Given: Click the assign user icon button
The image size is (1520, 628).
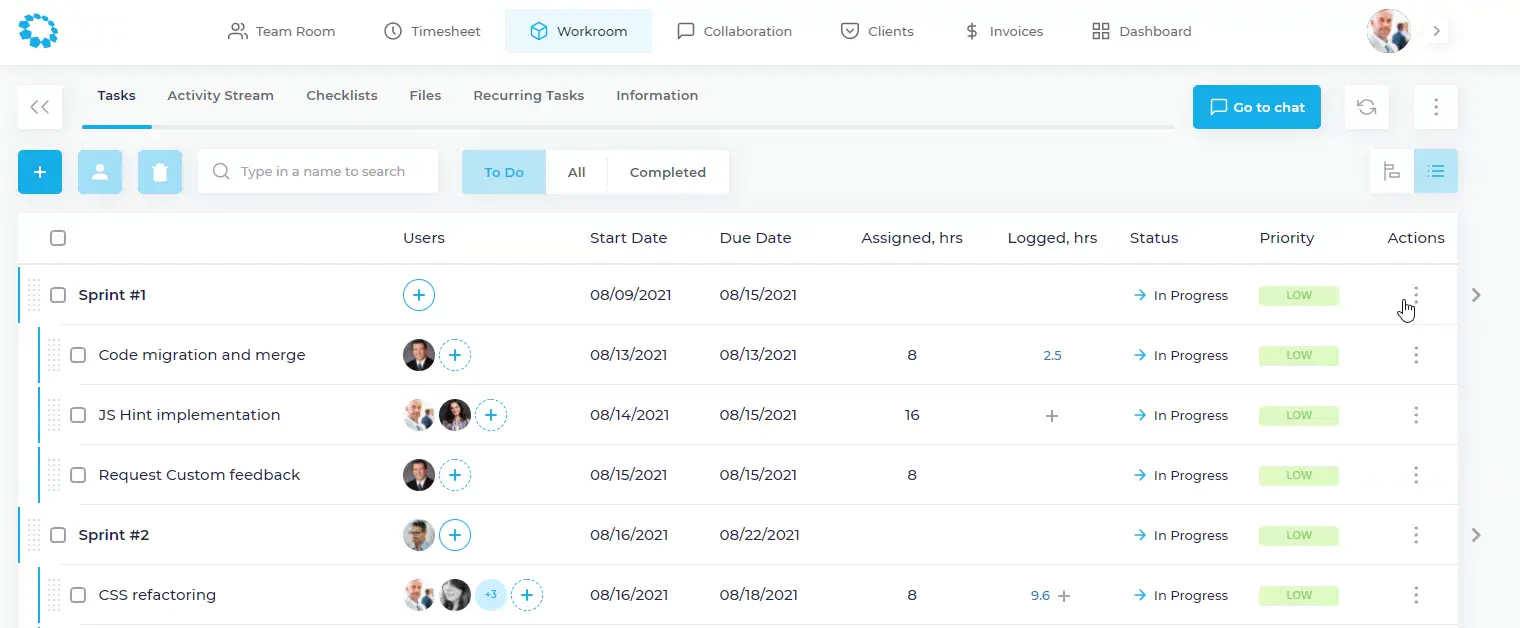Looking at the screenshot, I should tap(100, 172).
